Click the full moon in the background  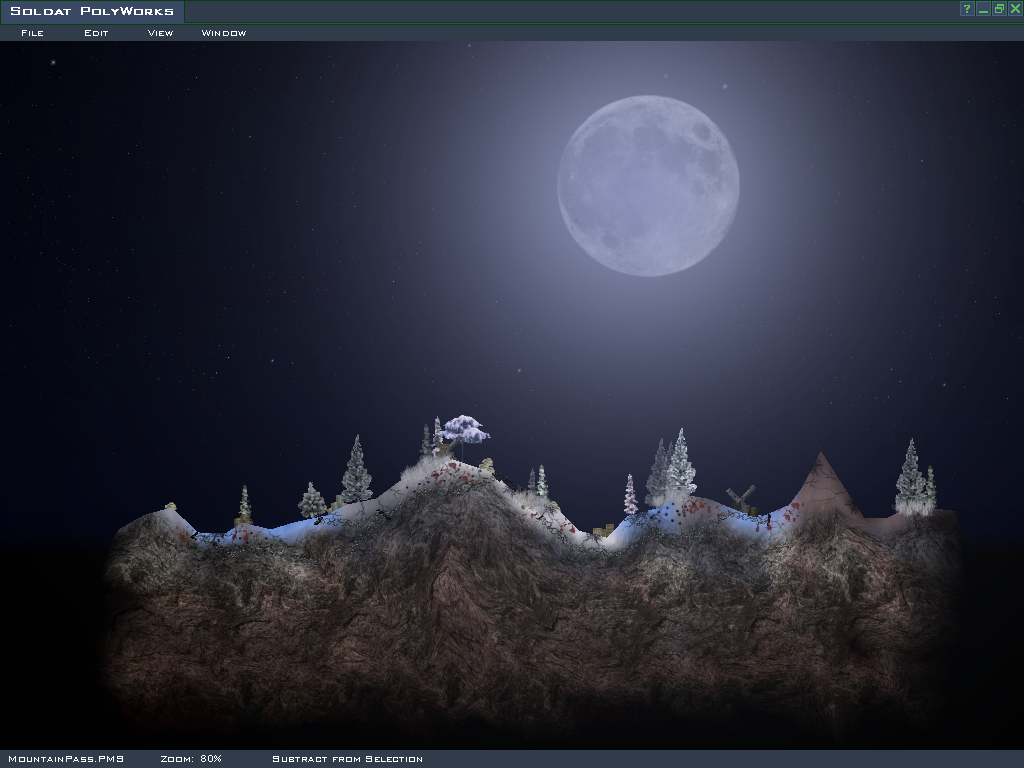(648, 185)
